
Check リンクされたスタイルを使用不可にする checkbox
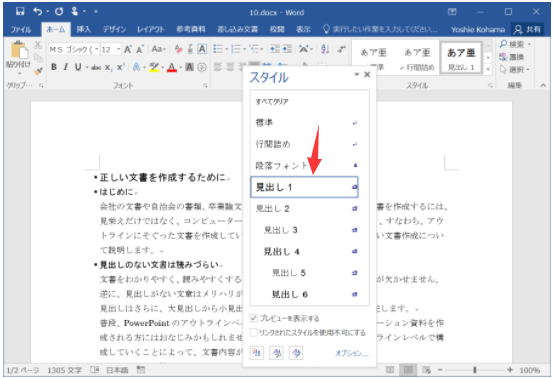(x=253, y=333)
